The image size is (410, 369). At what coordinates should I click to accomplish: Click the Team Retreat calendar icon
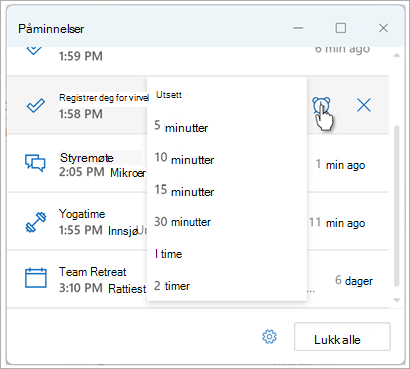coord(36,278)
